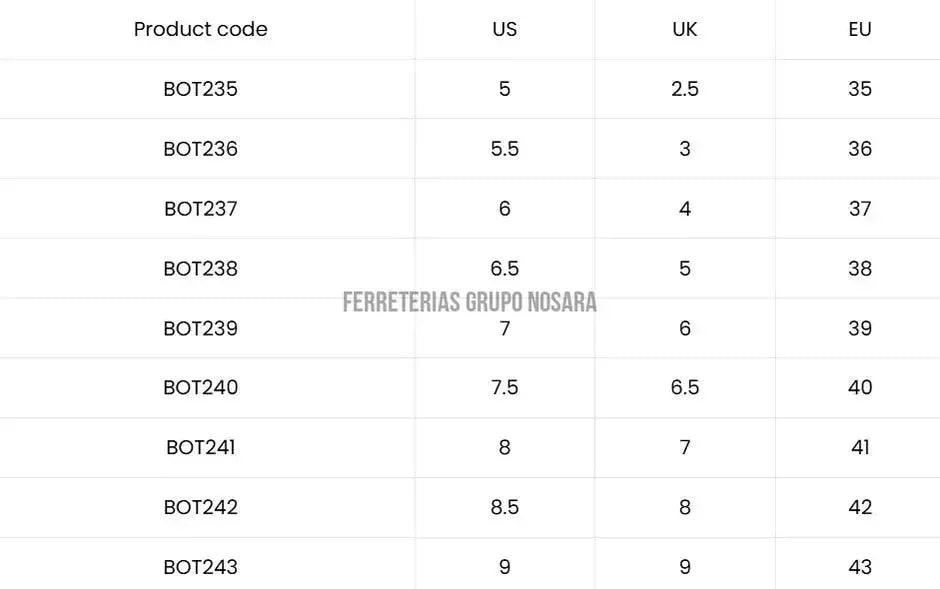This screenshot has width=940, height=589.
Task: Click product code BOT239
Action: tap(201, 328)
